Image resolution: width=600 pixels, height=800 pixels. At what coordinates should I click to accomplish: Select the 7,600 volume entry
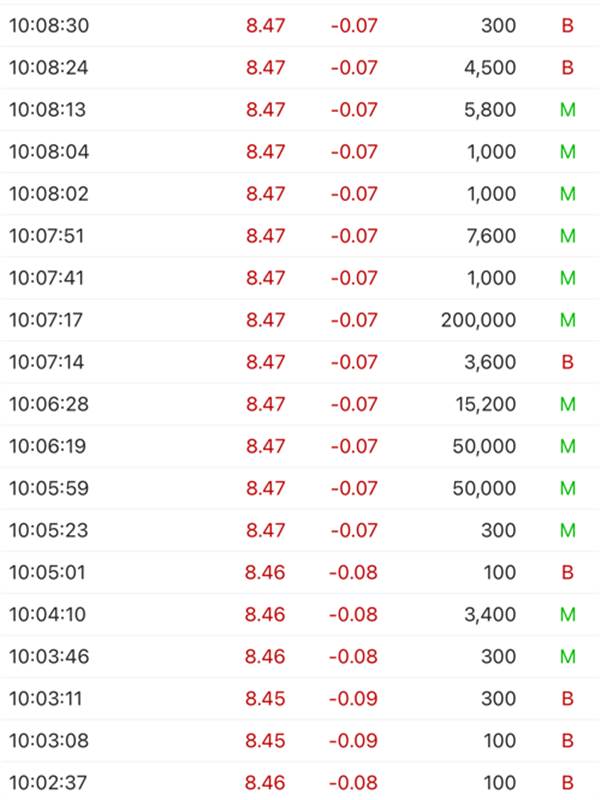coord(491,236)
